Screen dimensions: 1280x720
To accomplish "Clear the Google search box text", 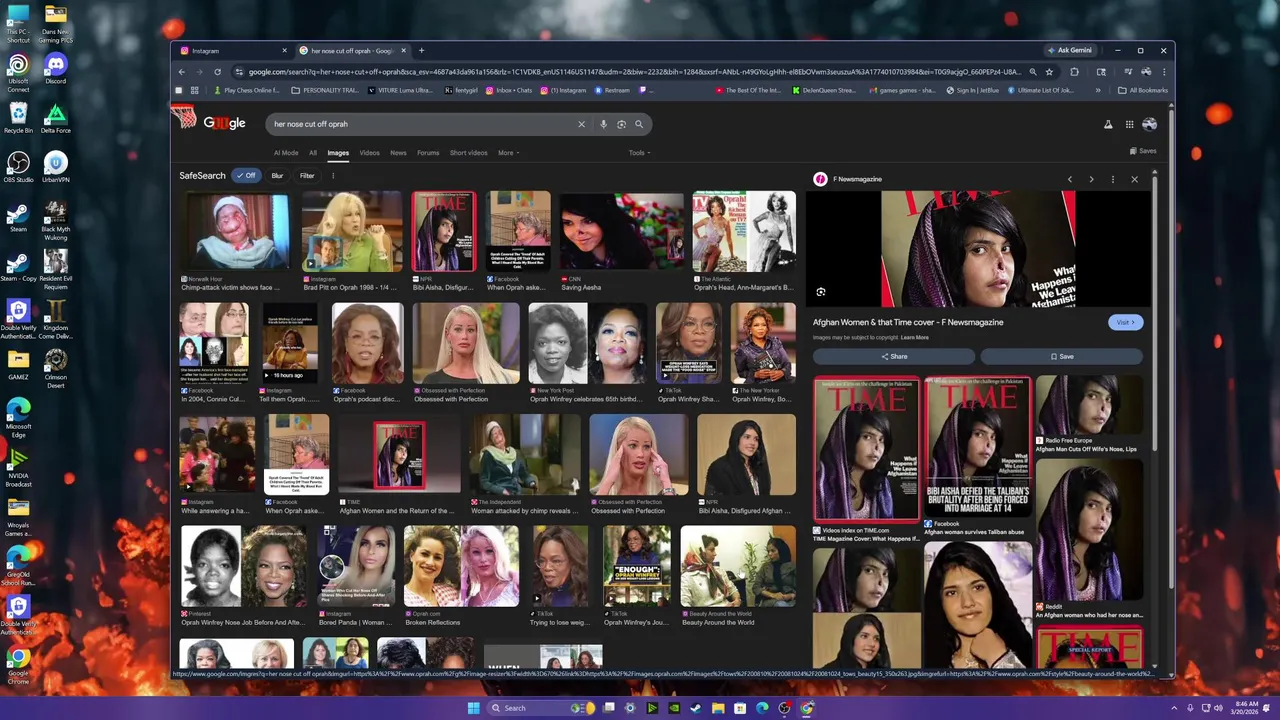I will click(581, 124).
